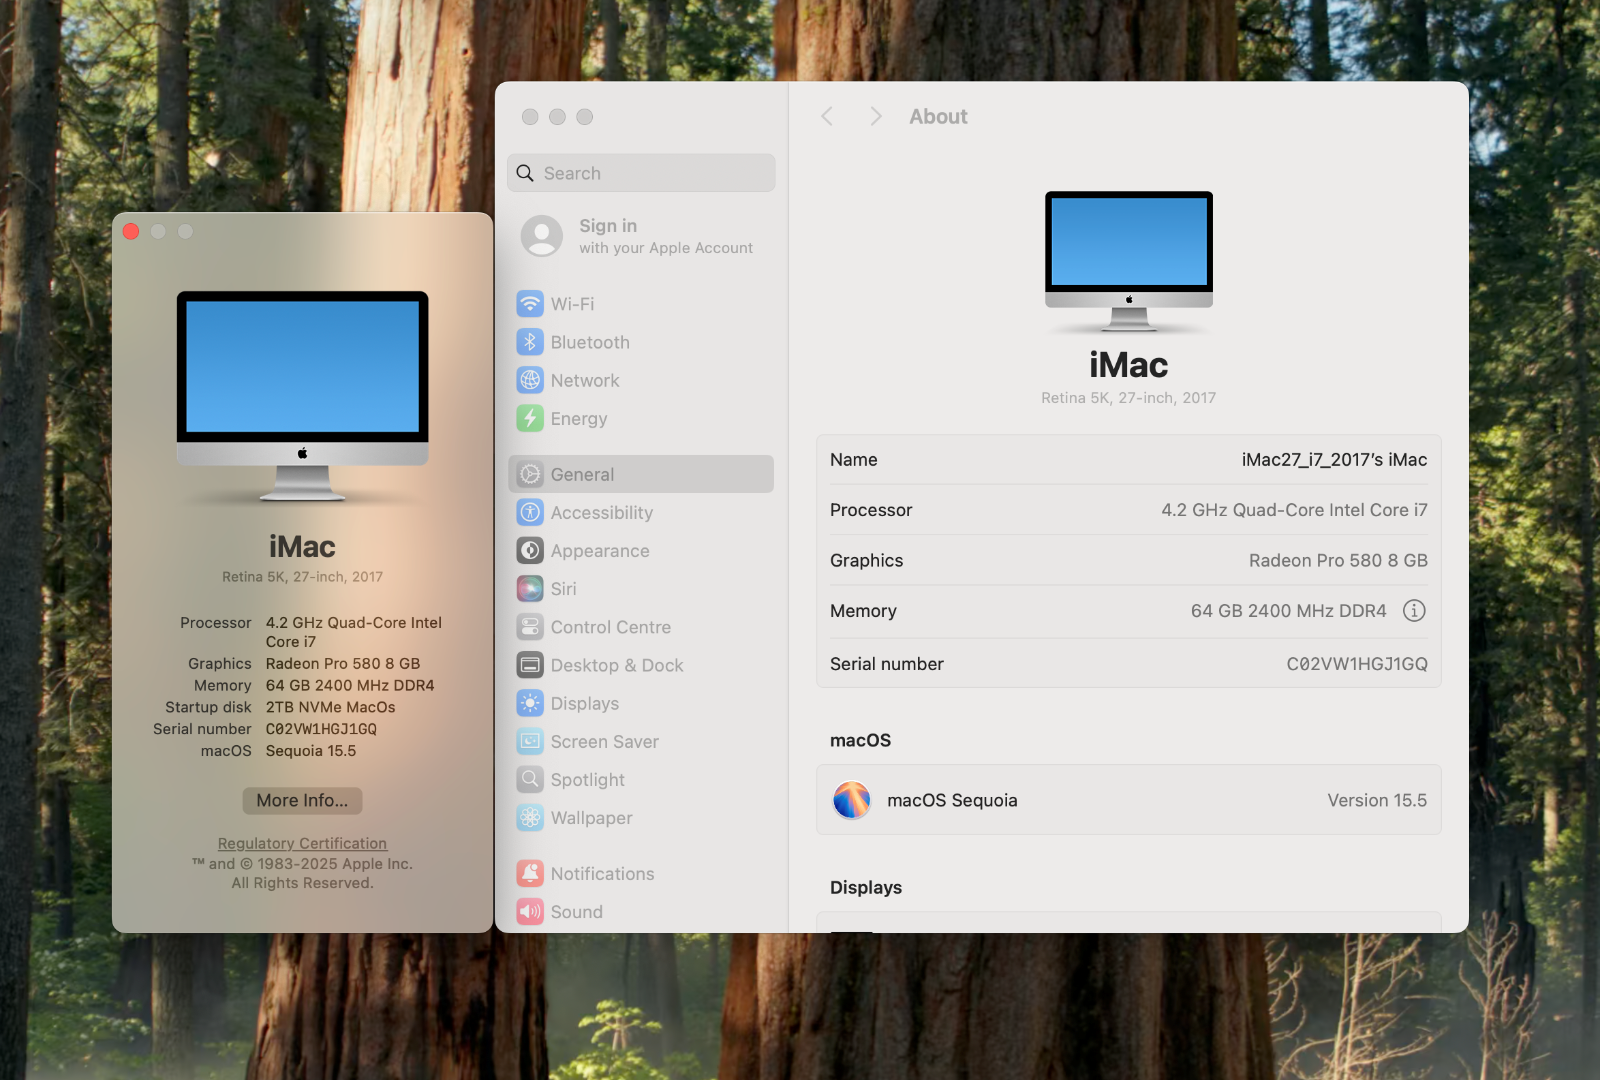Click the serial number in the About pane
Screen dimensions: 1600x1080
pos(1356,664)
